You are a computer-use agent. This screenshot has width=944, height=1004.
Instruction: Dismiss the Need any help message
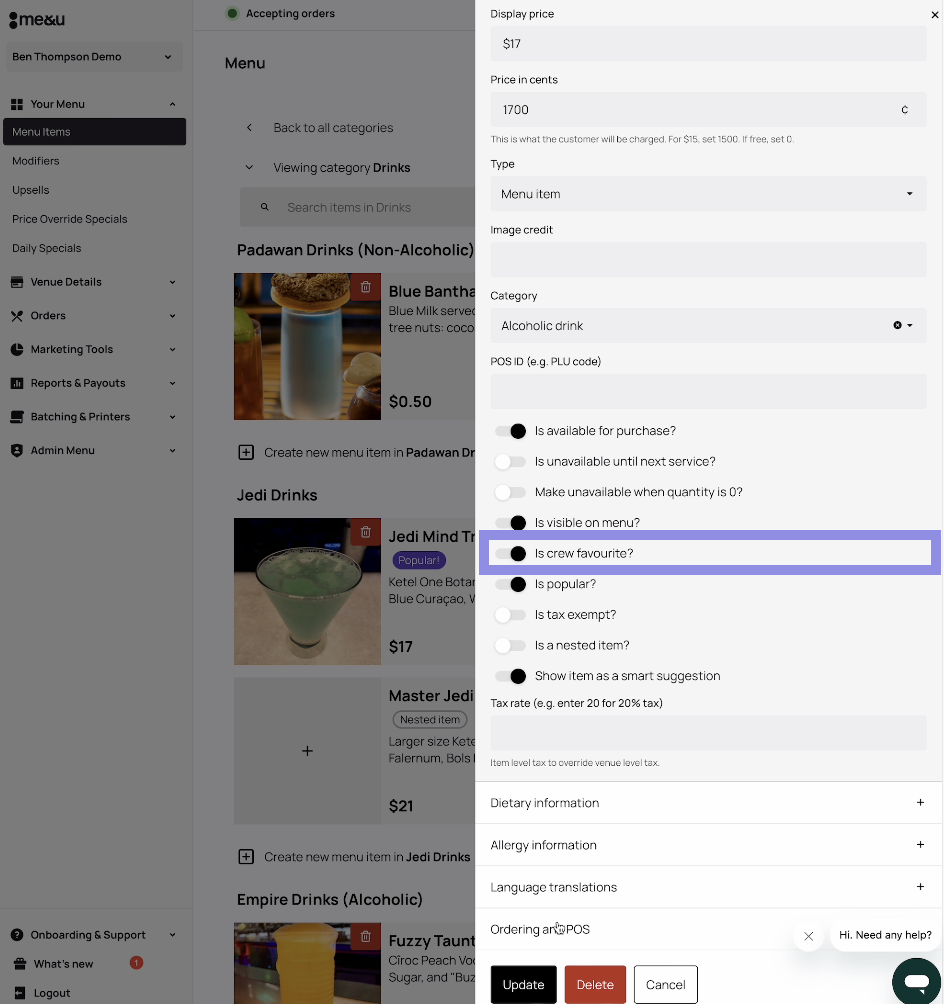808,936
